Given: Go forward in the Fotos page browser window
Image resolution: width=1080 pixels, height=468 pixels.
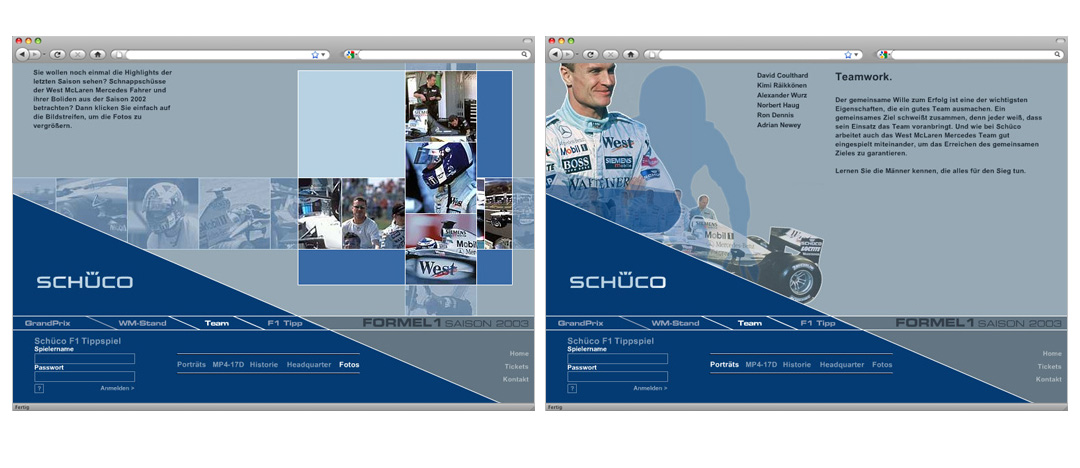Looking at the screenshot, I should [34, 54].
